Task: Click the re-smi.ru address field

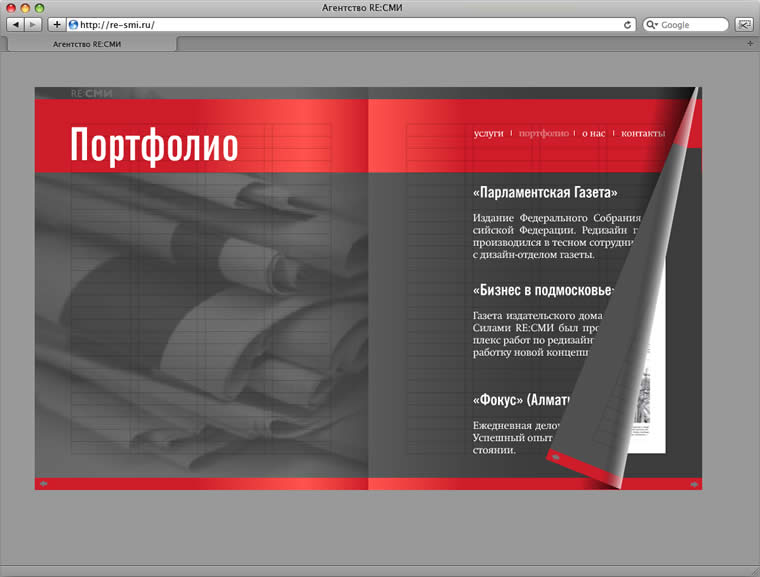Action: pyautogui.click(x=340, y=24)
